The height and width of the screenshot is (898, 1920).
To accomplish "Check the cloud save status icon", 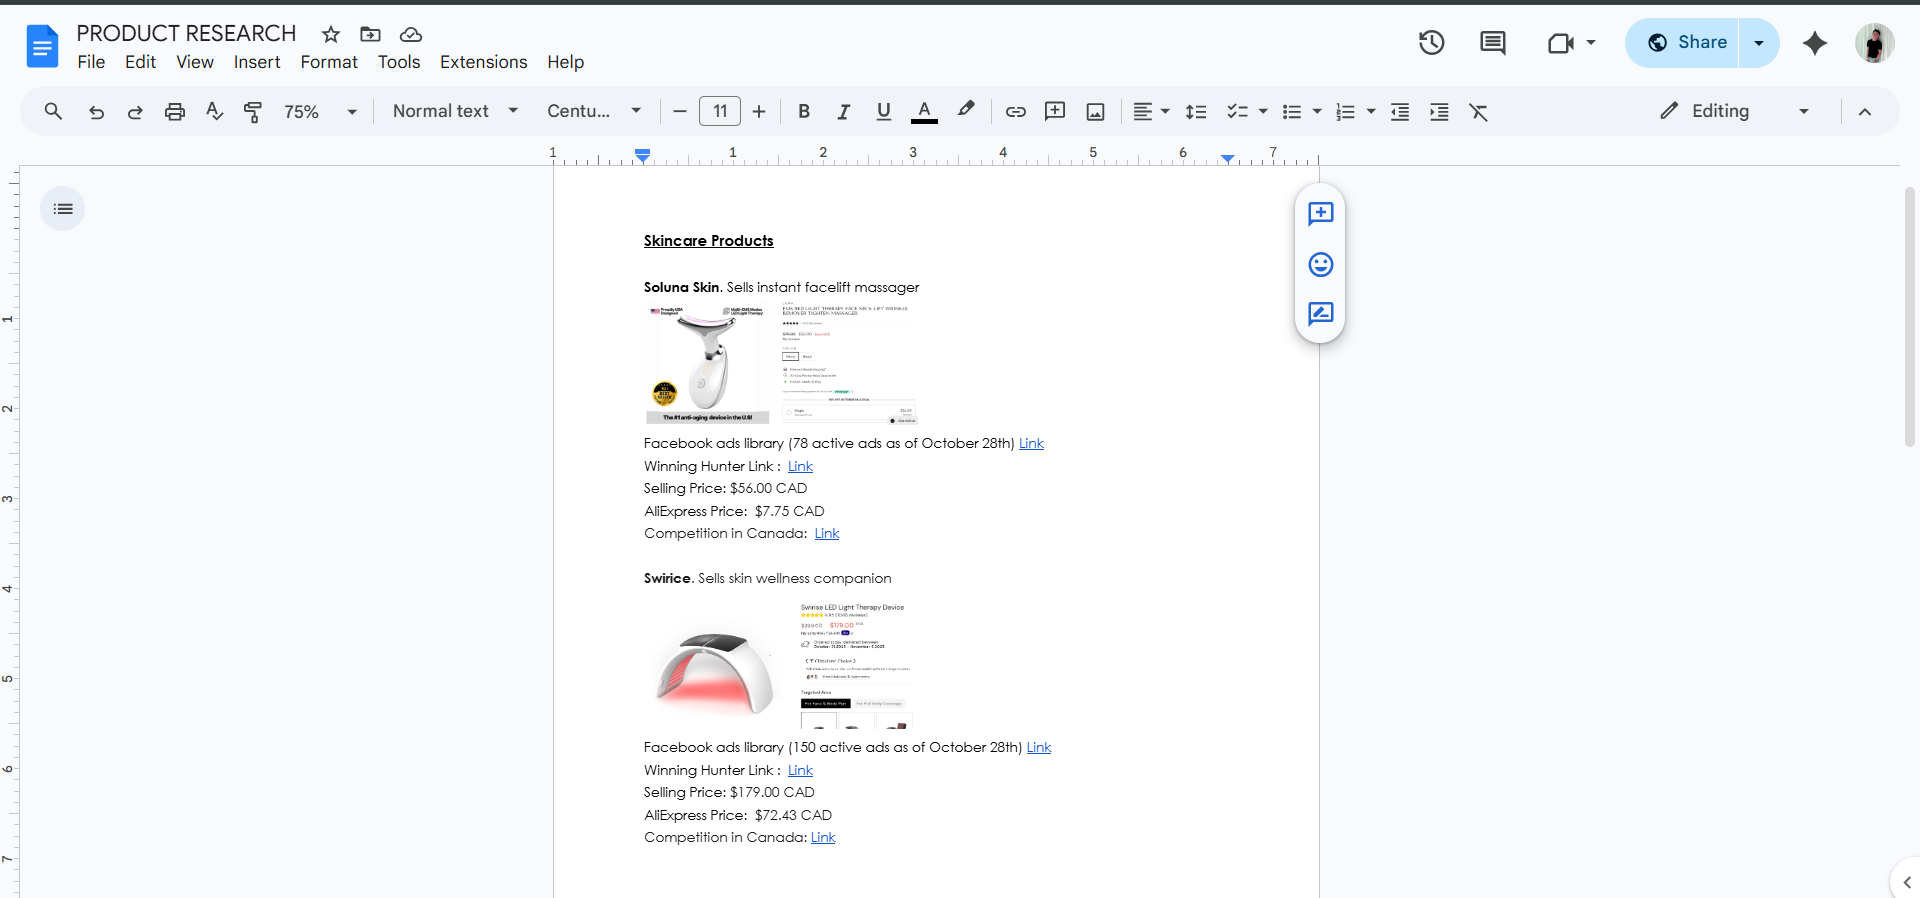I will (410, 34).
